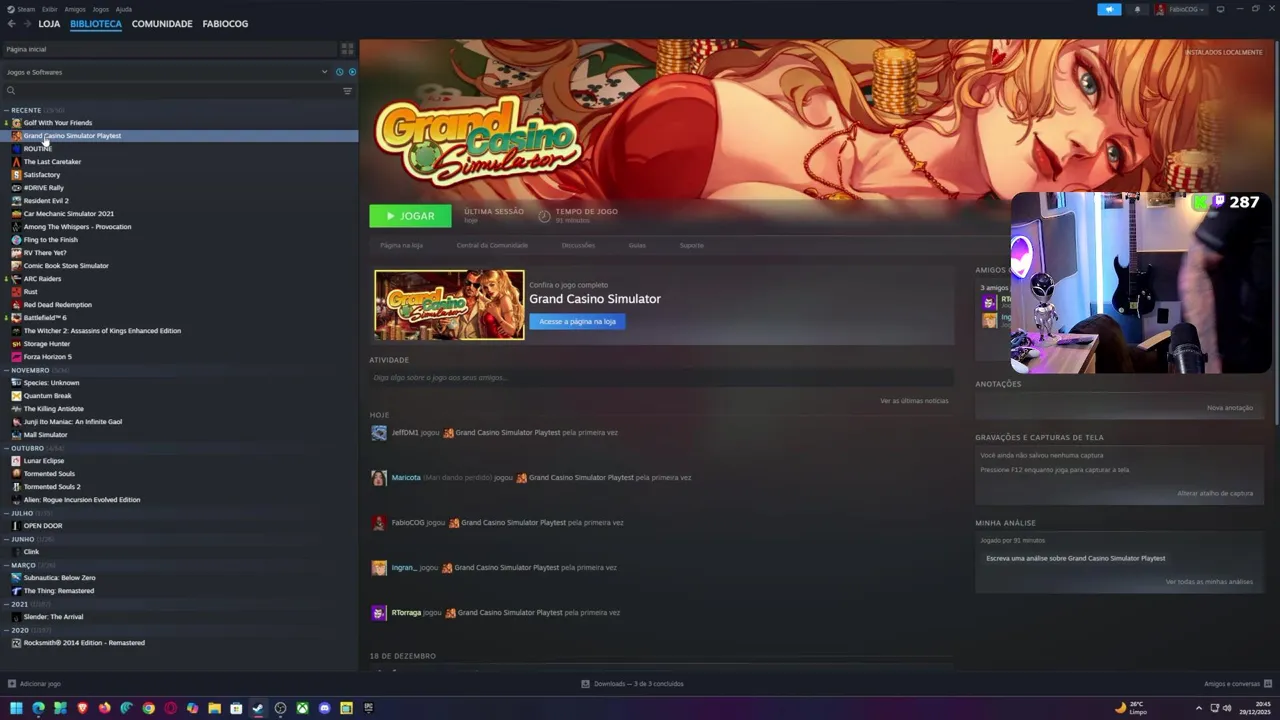Collapse the NOVEMBRO category
The image size is (1280, 720).
6,370
